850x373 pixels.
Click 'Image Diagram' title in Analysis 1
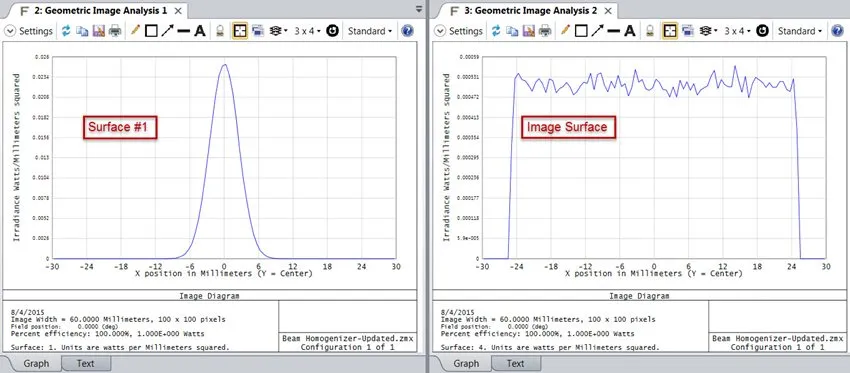pos(209,296)
